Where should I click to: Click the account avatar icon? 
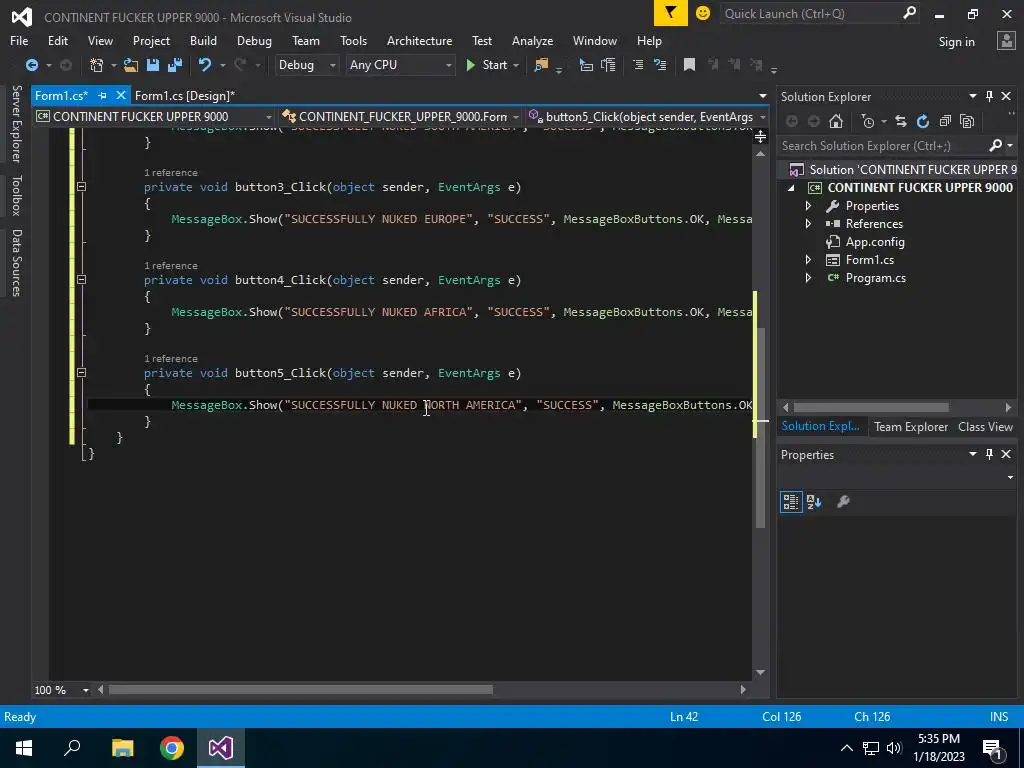[x=1006, y=41]
